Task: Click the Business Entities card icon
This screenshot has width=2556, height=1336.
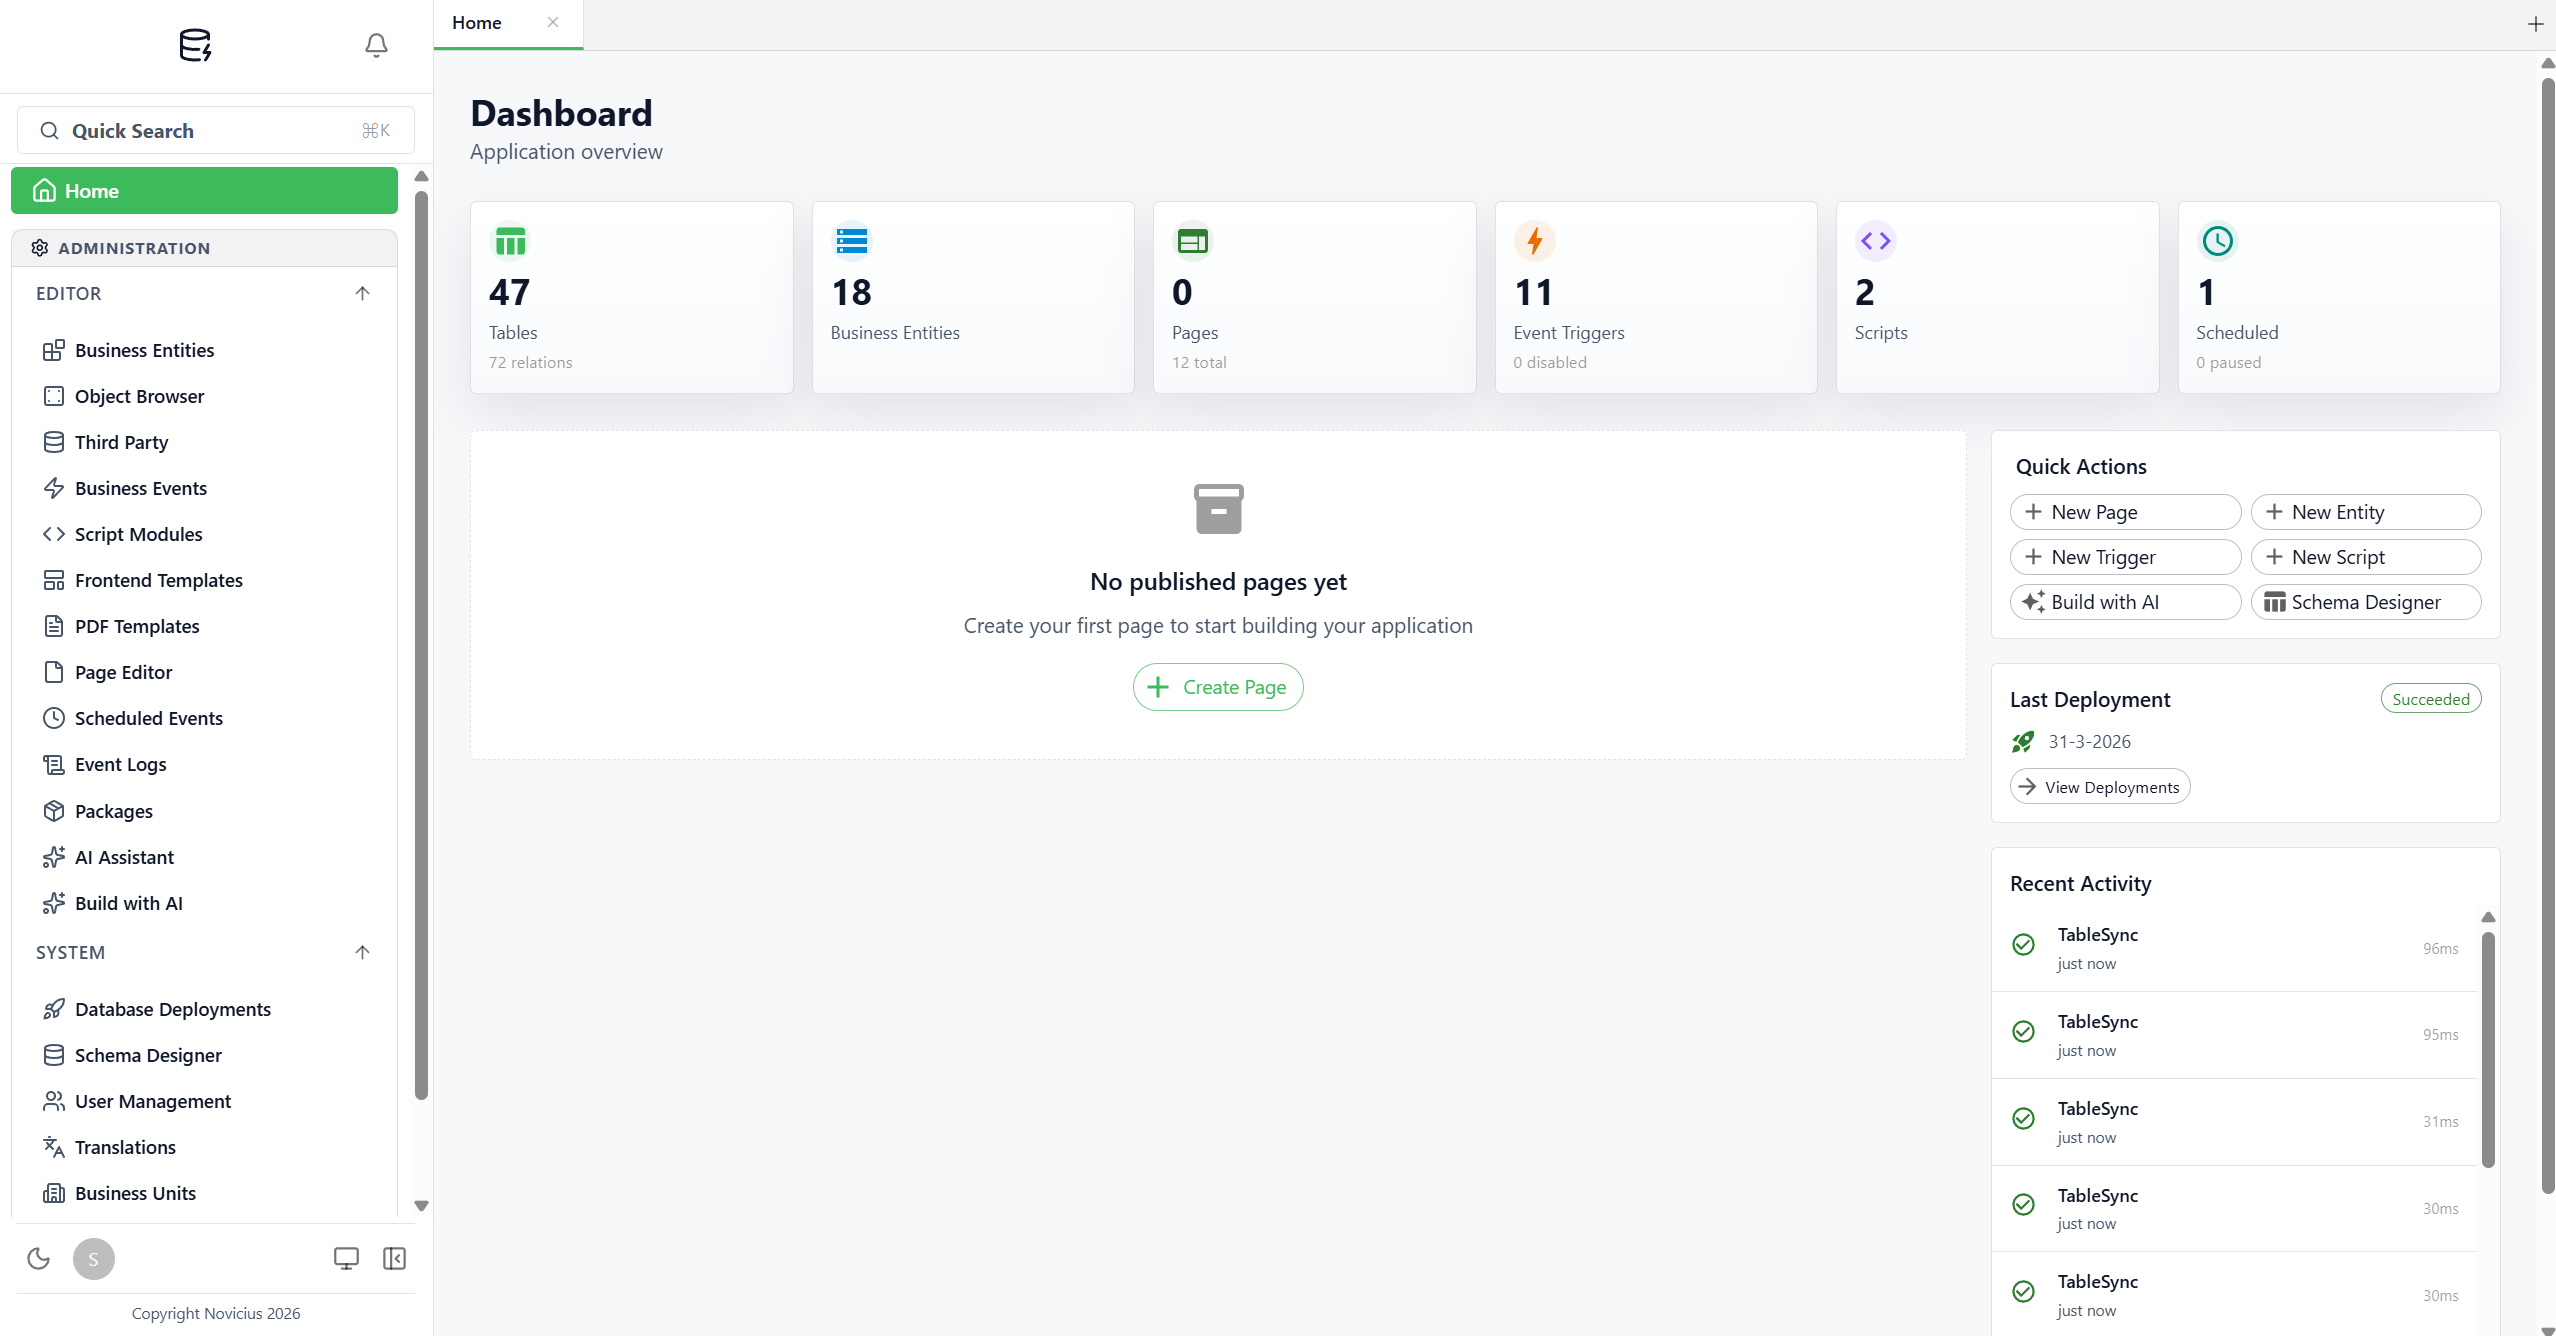Action: coord(852,241)
